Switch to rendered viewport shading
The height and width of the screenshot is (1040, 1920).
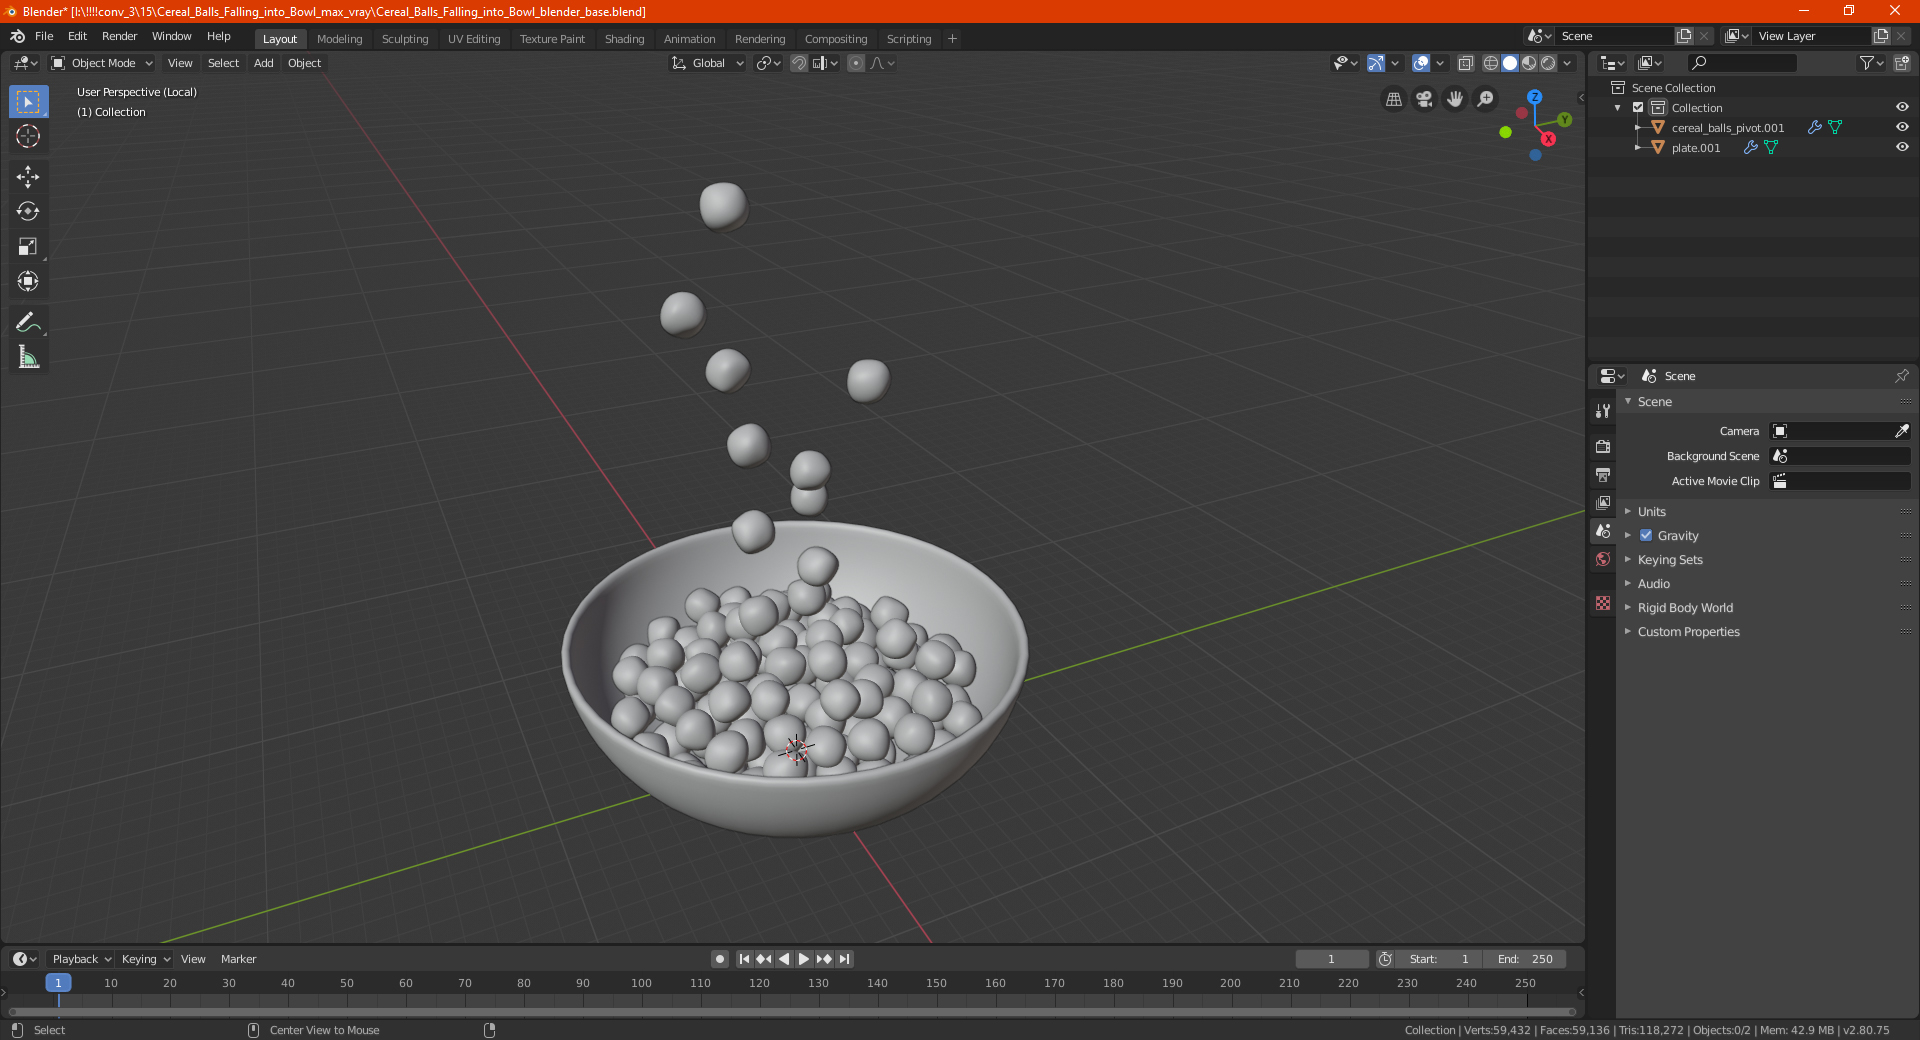click(x=1548, y=63)
